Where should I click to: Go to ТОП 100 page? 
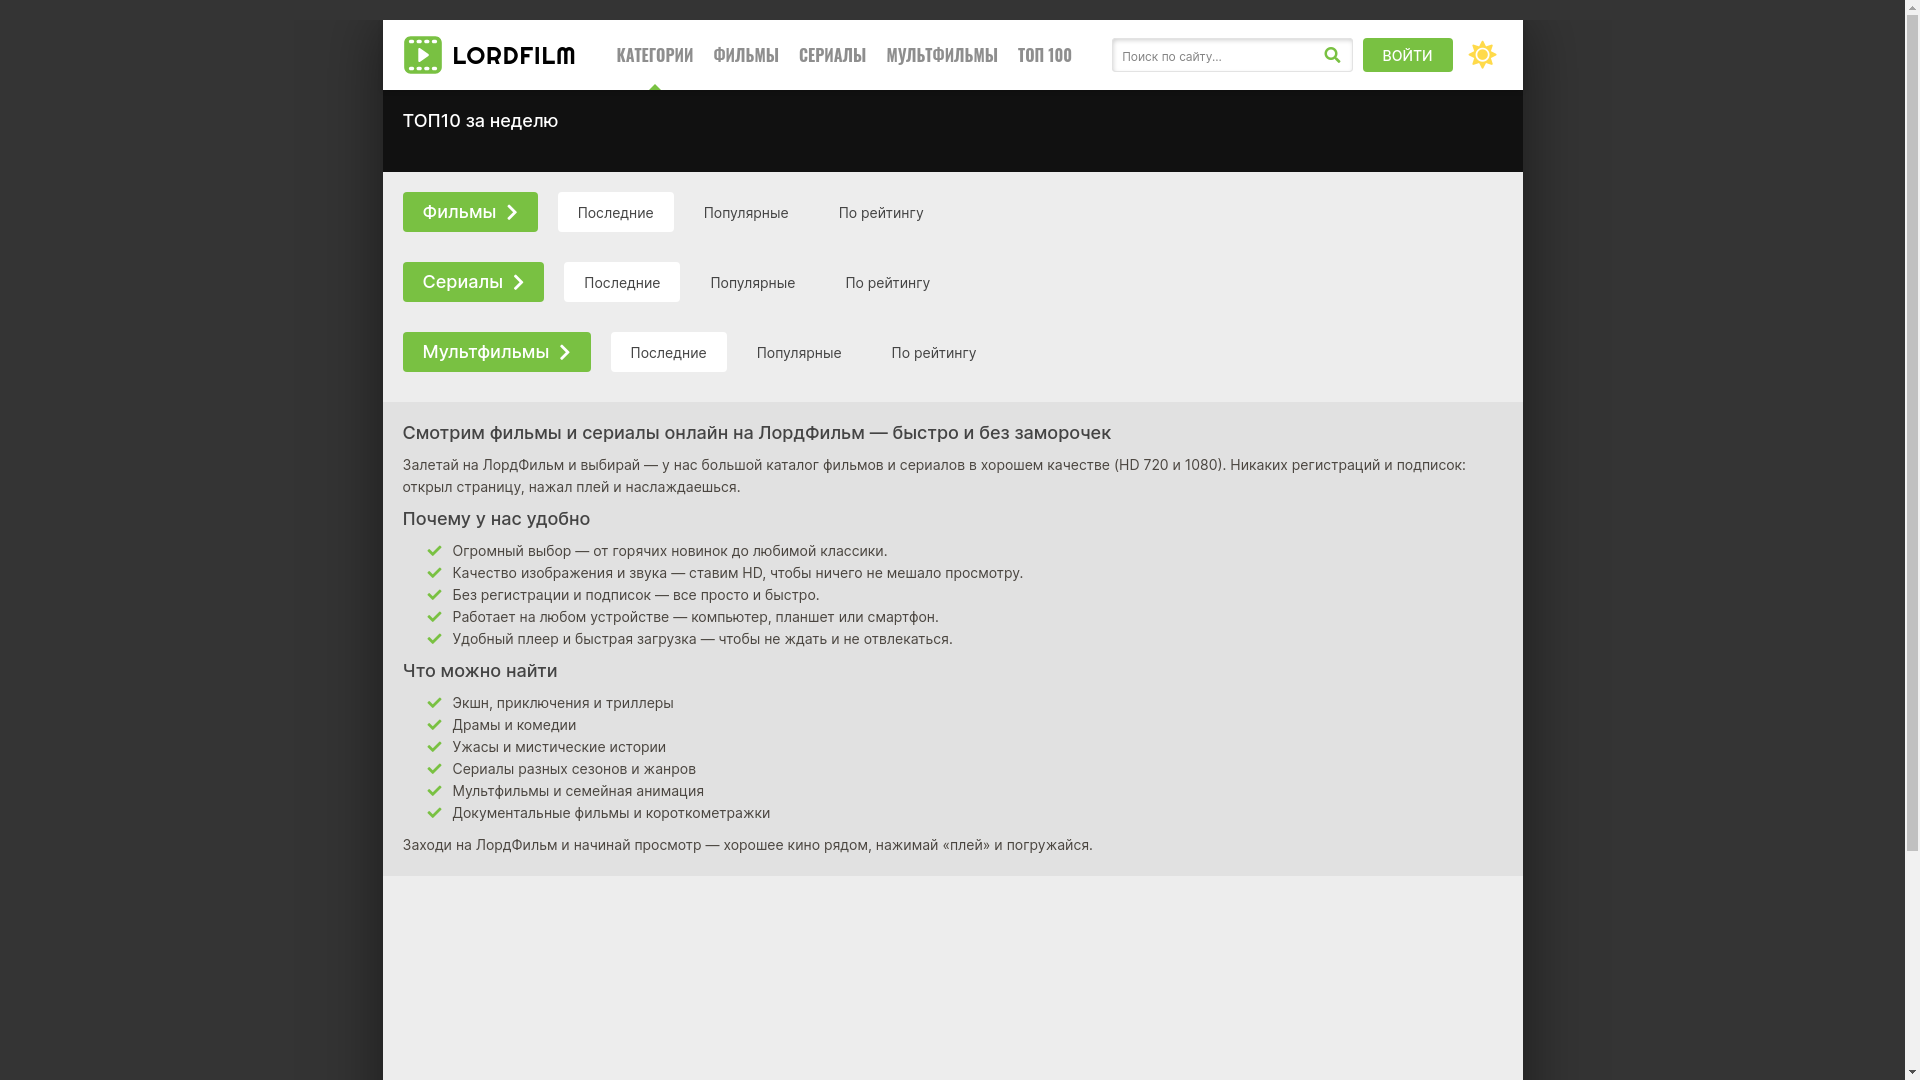(x=1044, y=55)
